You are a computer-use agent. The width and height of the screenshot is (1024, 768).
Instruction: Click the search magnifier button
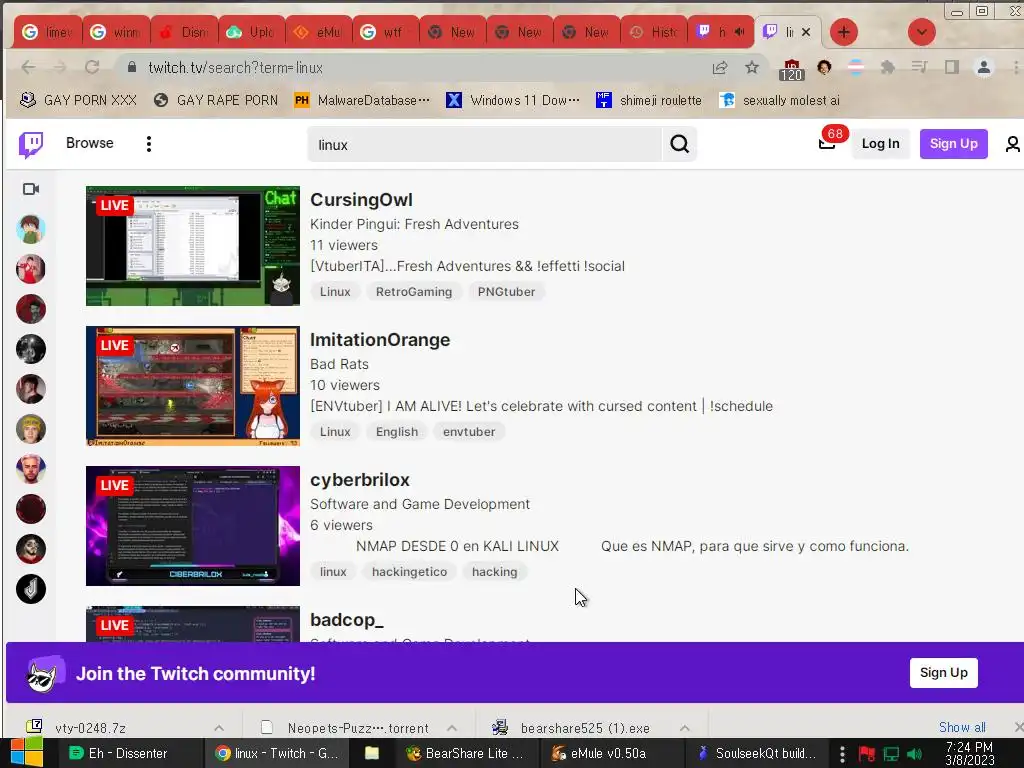tap(679, 144)
